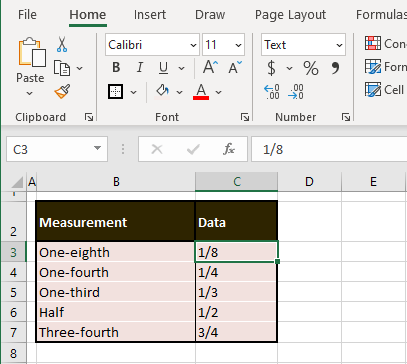Open Number format dialog launcher
The height and width of the screenshot is (364, 407).
point(346,117)
